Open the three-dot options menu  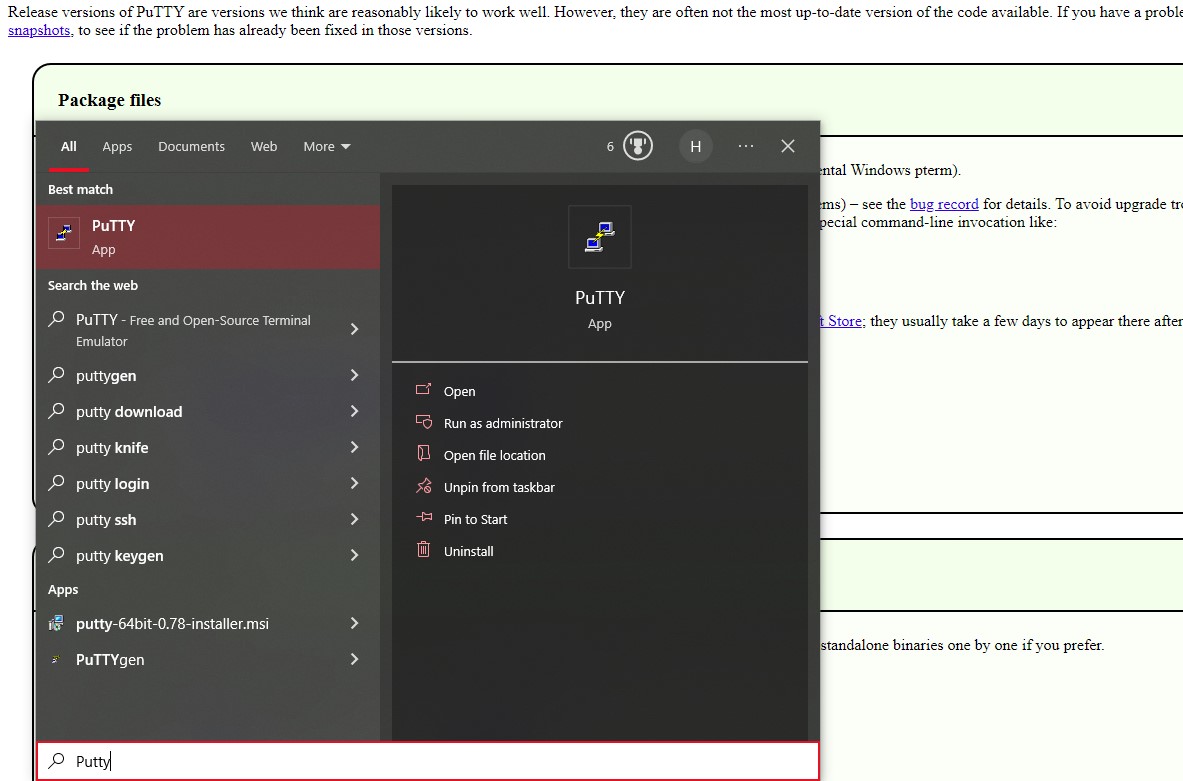tap(746, 146)
